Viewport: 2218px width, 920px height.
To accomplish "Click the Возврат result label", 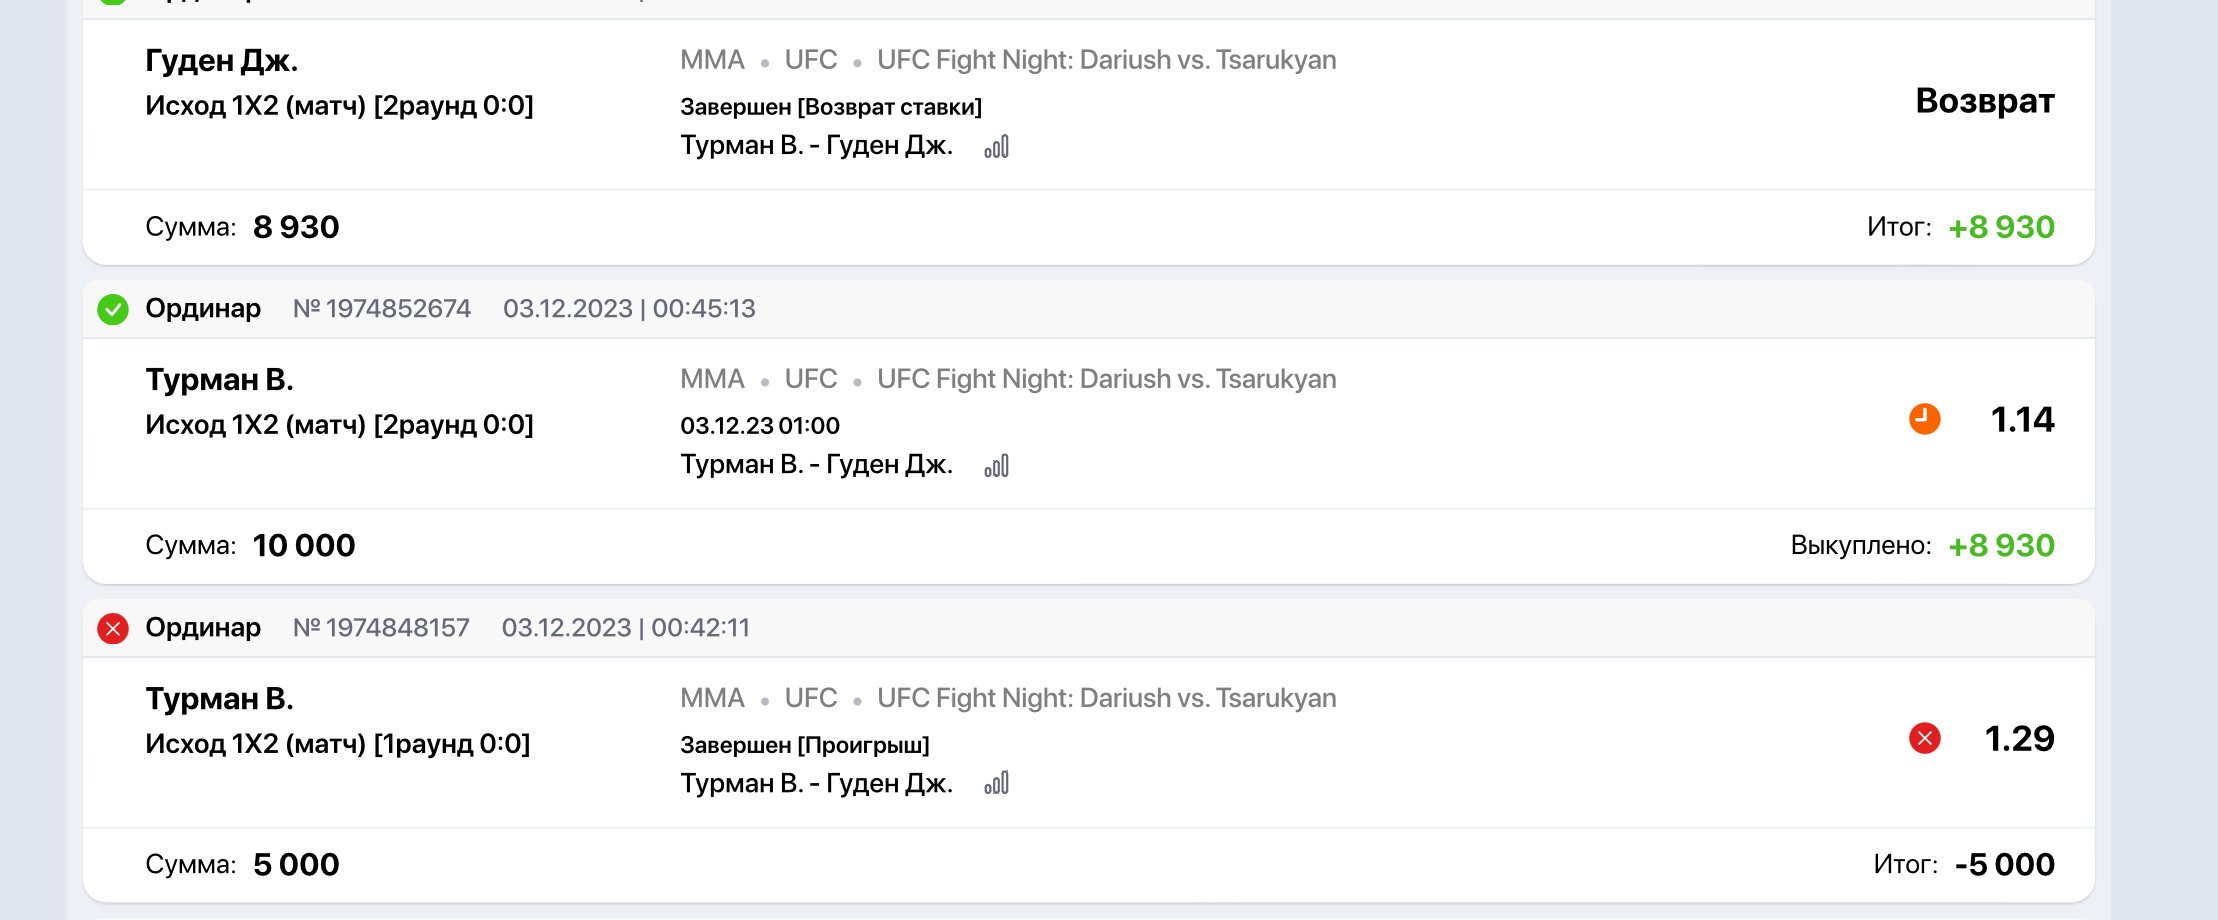I will [x=1984, y=101].
